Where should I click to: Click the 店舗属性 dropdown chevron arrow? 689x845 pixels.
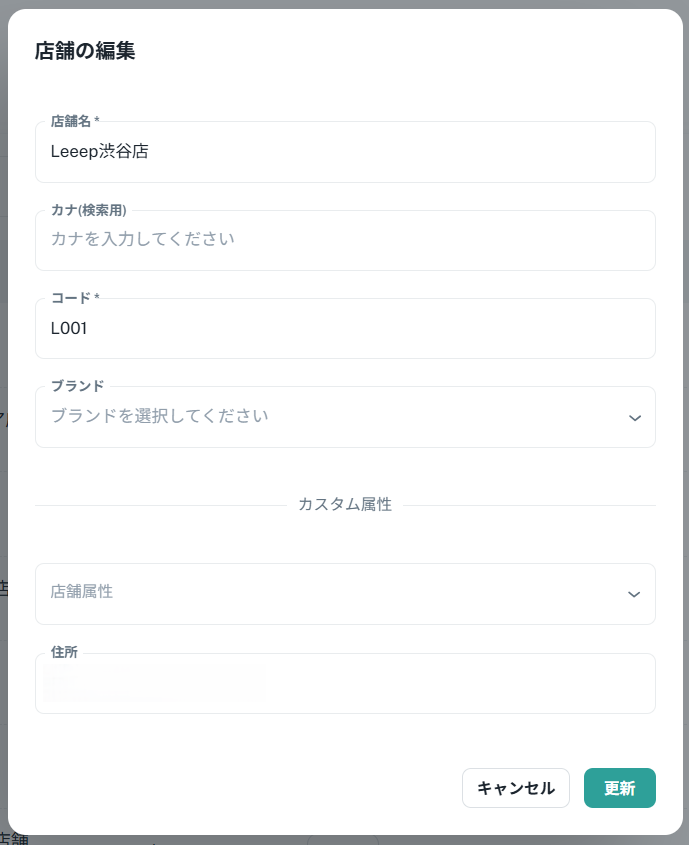633,594
